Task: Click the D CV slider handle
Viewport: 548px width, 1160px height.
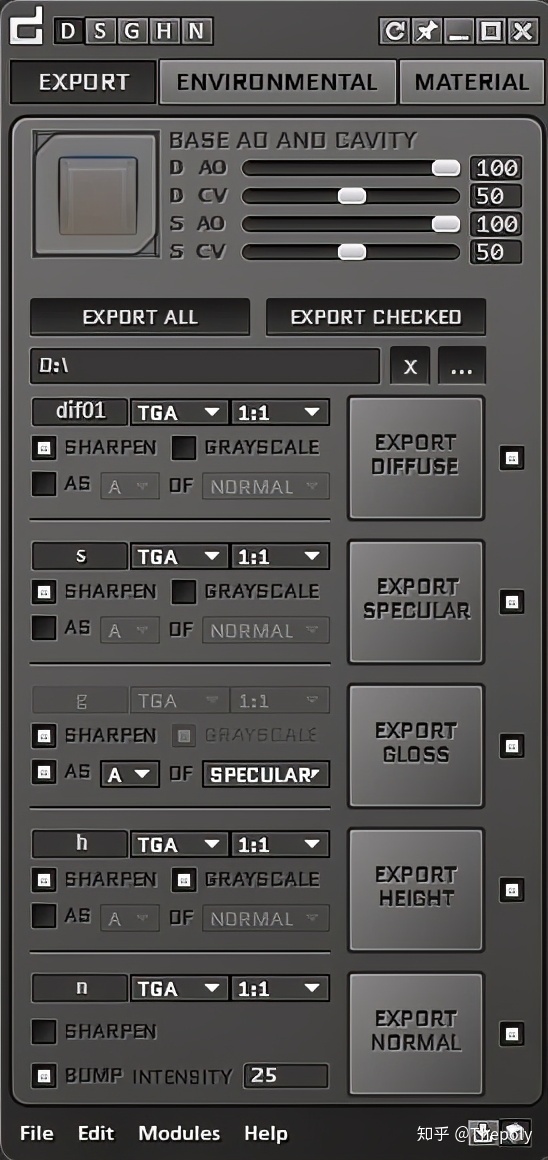Action: (352, 195)
